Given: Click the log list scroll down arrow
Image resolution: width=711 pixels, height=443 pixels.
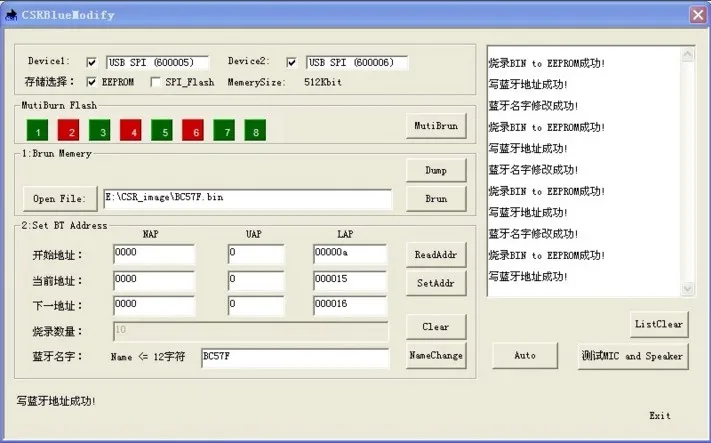Looking at the screenshot, I should (x=688, y=288).
